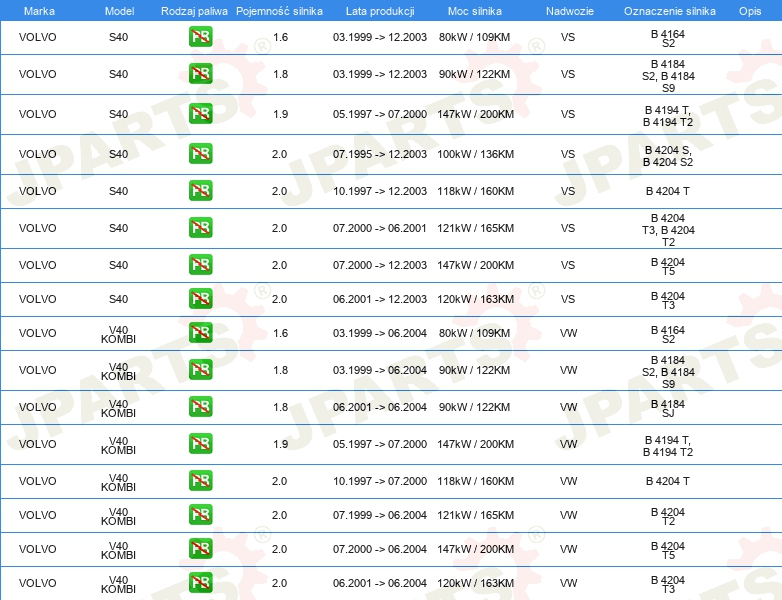Select the production years cell 10.1997 -> 07.2000
The height and width of the screenshot is (600, 782).
pyautogui.click(x=380, y=481)
